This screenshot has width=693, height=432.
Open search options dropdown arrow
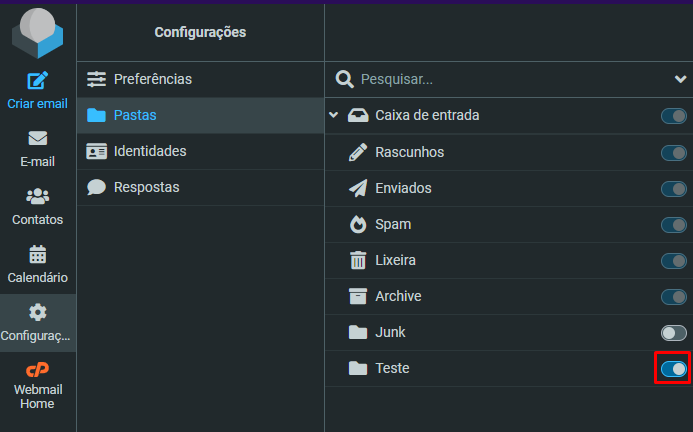pyautogui.click(x=680, y=79)
